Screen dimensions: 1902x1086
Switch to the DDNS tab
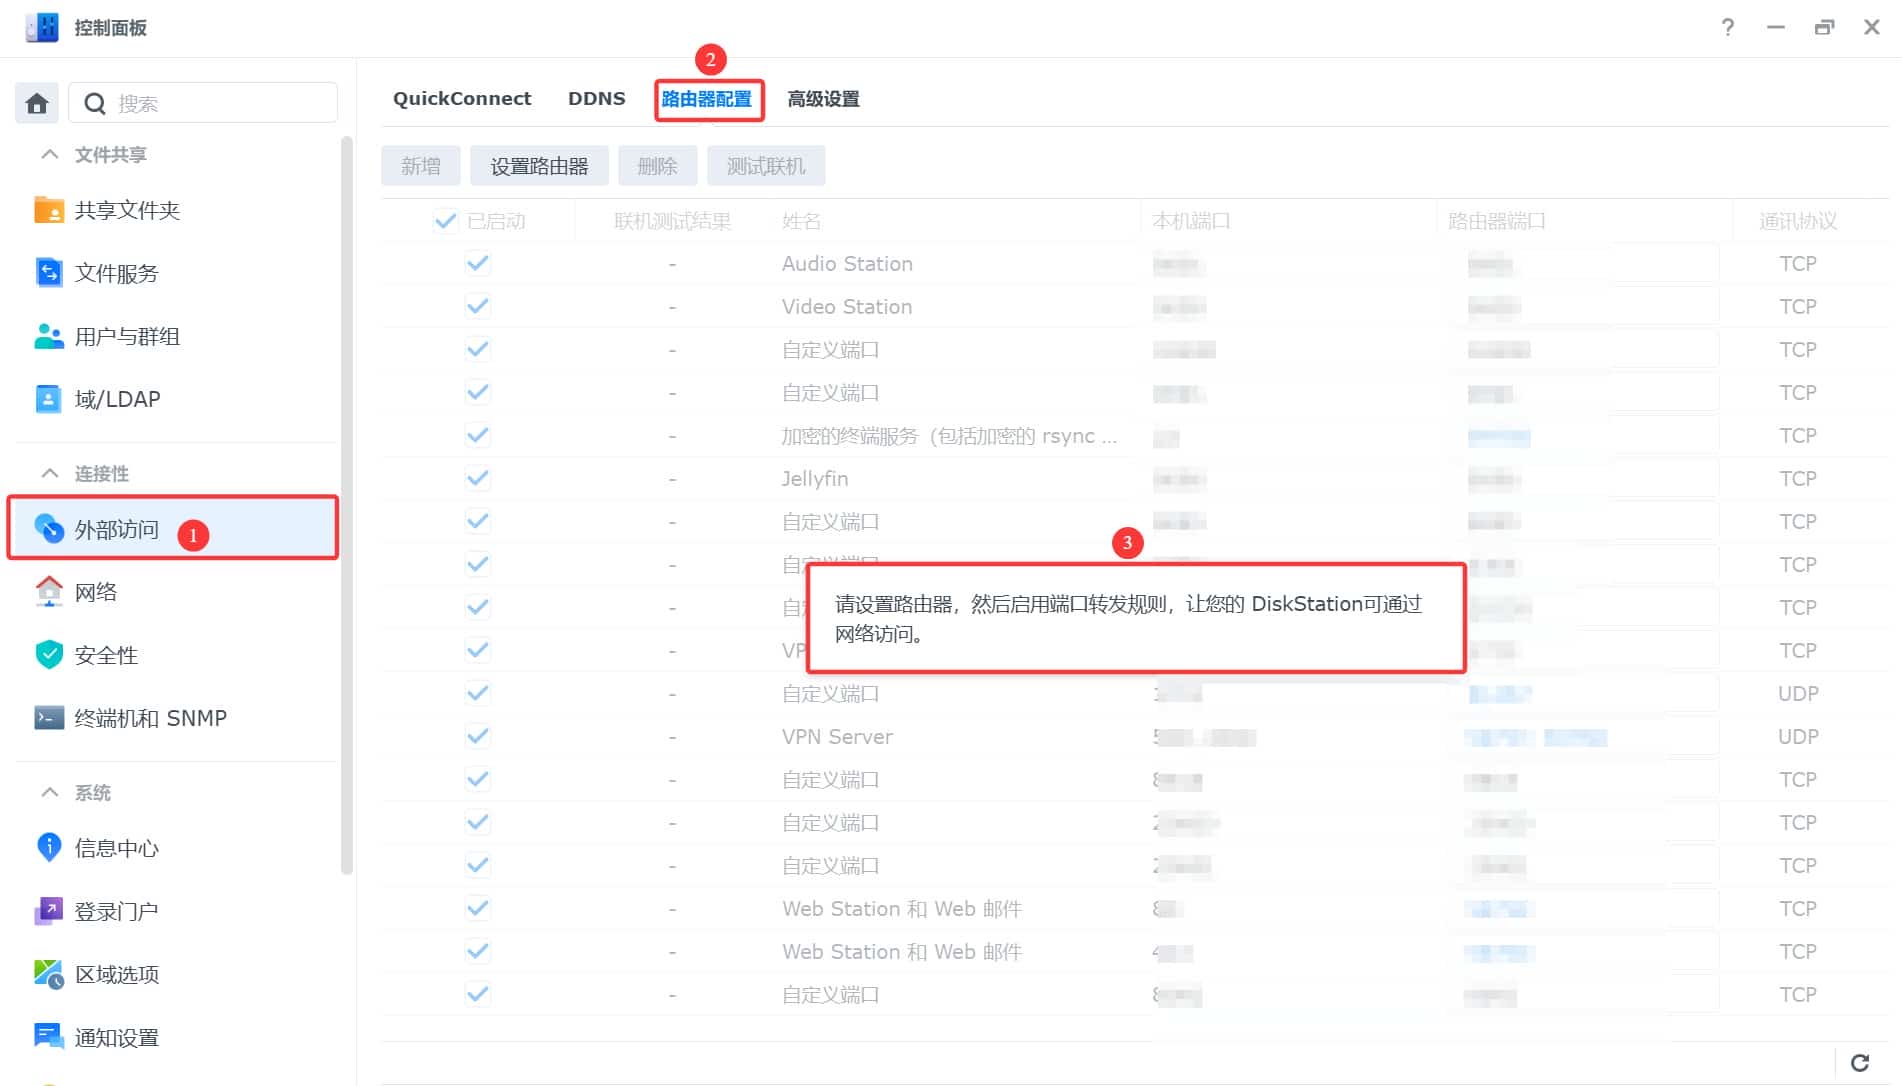coord(596,99)
